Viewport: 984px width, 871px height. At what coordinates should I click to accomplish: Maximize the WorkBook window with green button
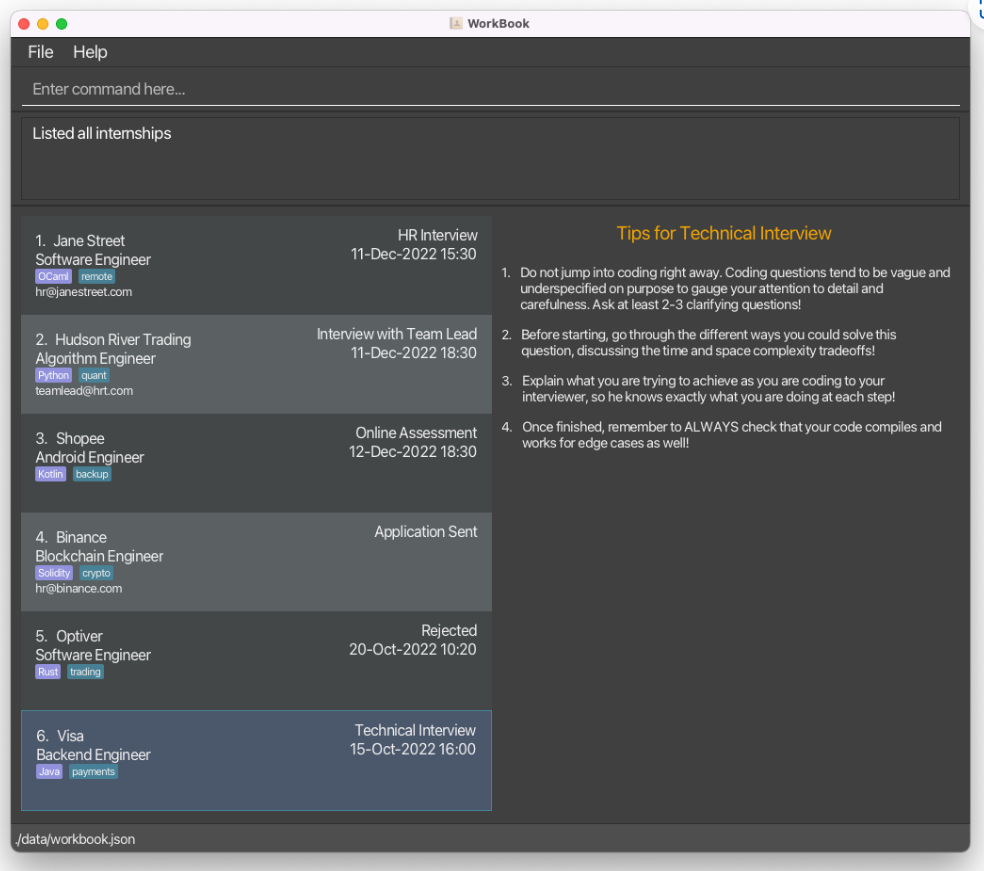click(62, 24)
